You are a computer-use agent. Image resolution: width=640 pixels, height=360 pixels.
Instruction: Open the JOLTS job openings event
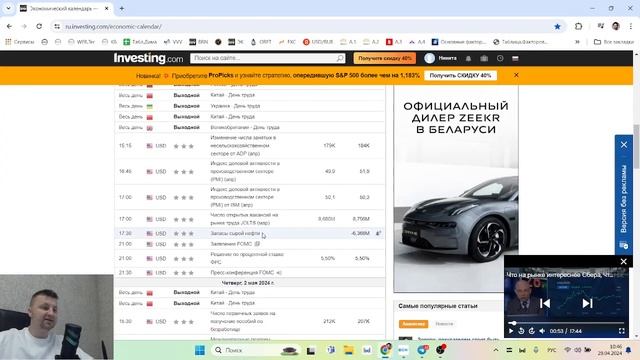pos(244,219)
